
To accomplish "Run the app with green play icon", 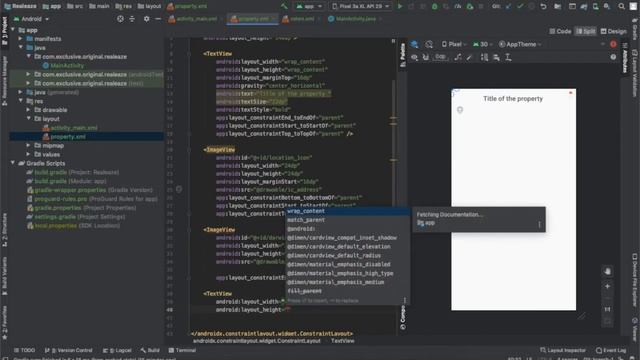I will [400, 6].
